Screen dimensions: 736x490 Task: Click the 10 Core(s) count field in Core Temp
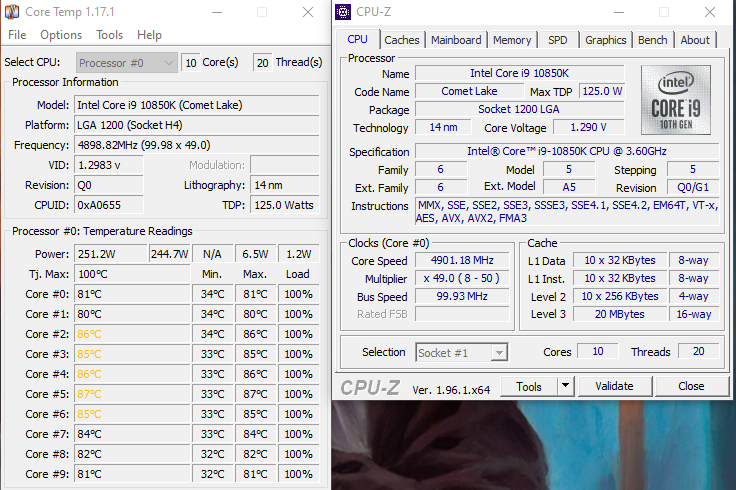click(x=190, y=62)
